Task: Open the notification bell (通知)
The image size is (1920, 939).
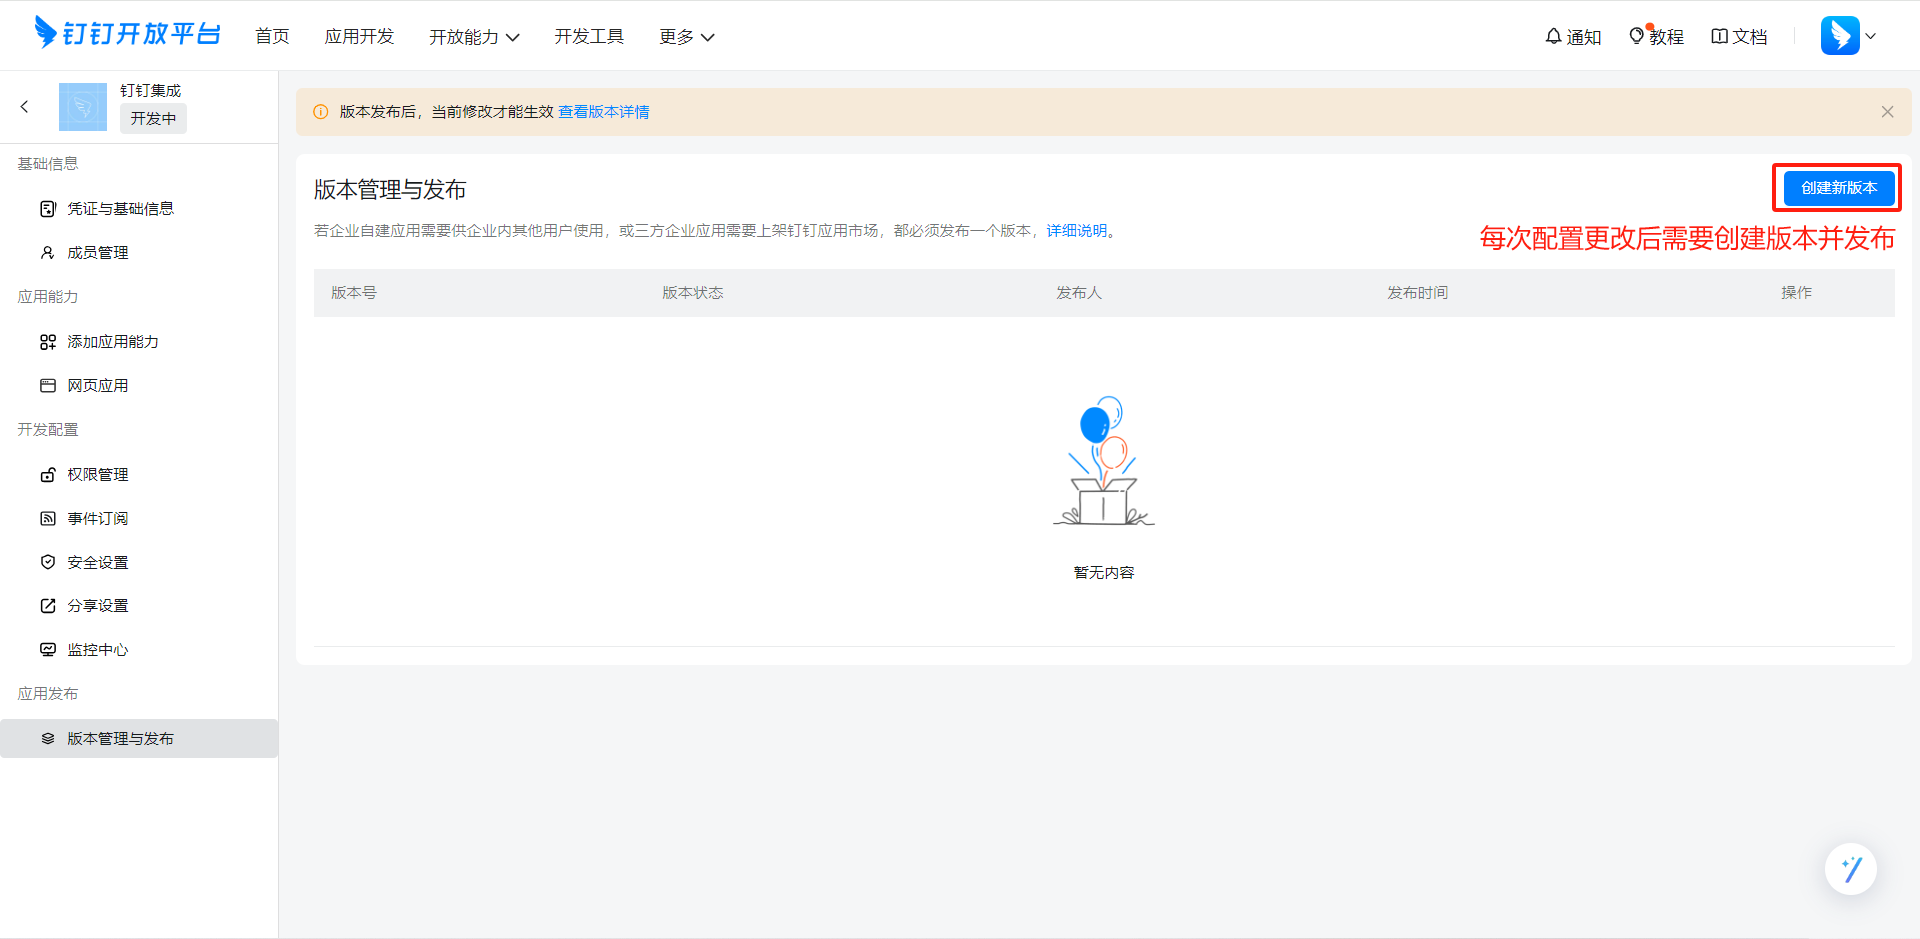Action: [x=1572, y=37]
